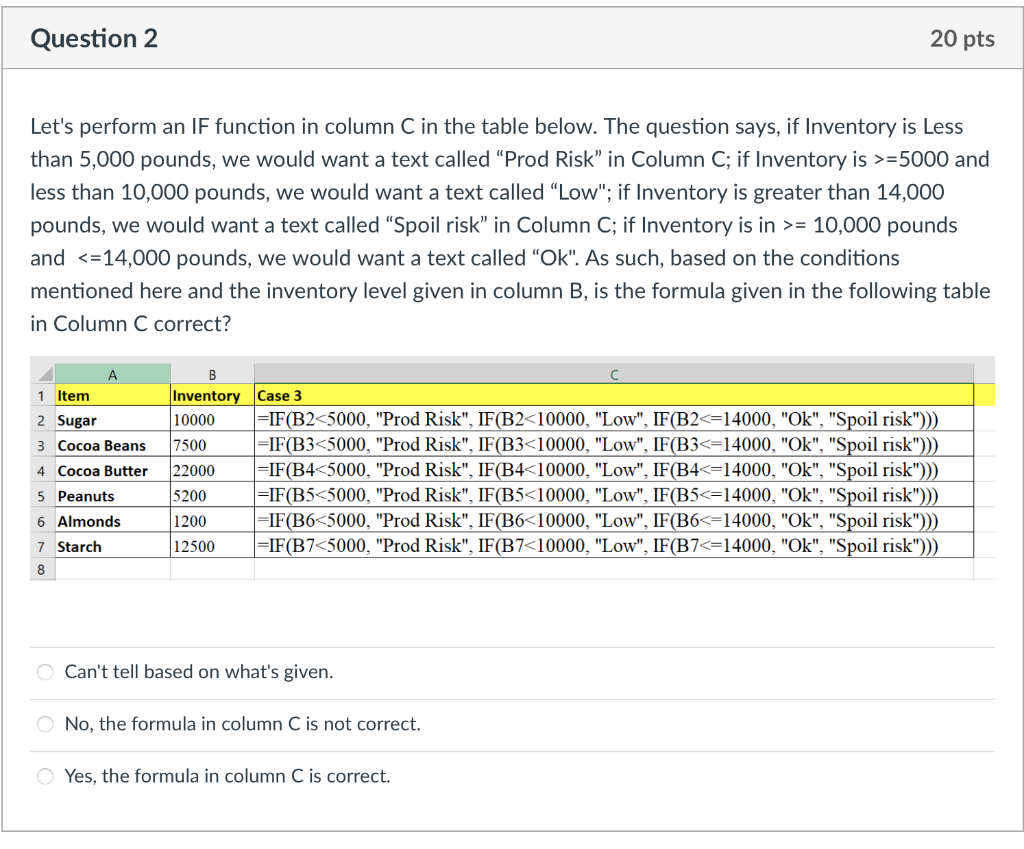
Task: Click the "Almonds" cell
Action: click(112, 521)
